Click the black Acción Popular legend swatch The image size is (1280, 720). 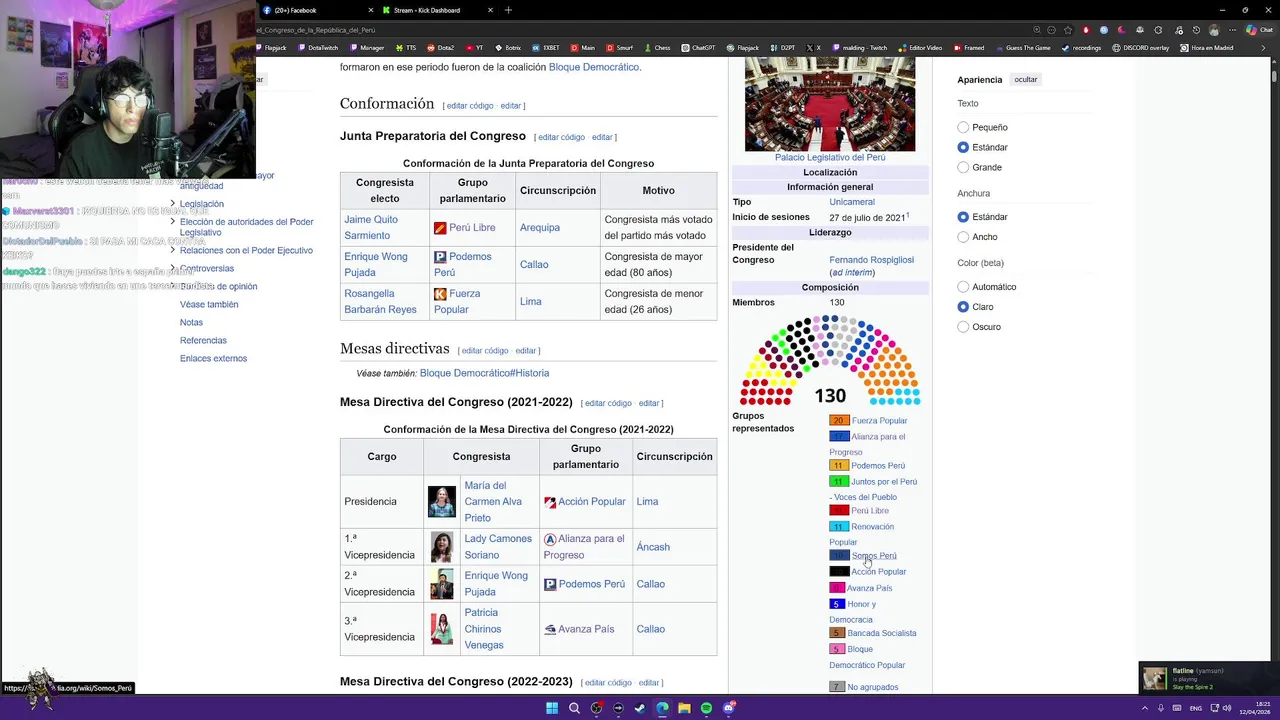pos(838,571)
